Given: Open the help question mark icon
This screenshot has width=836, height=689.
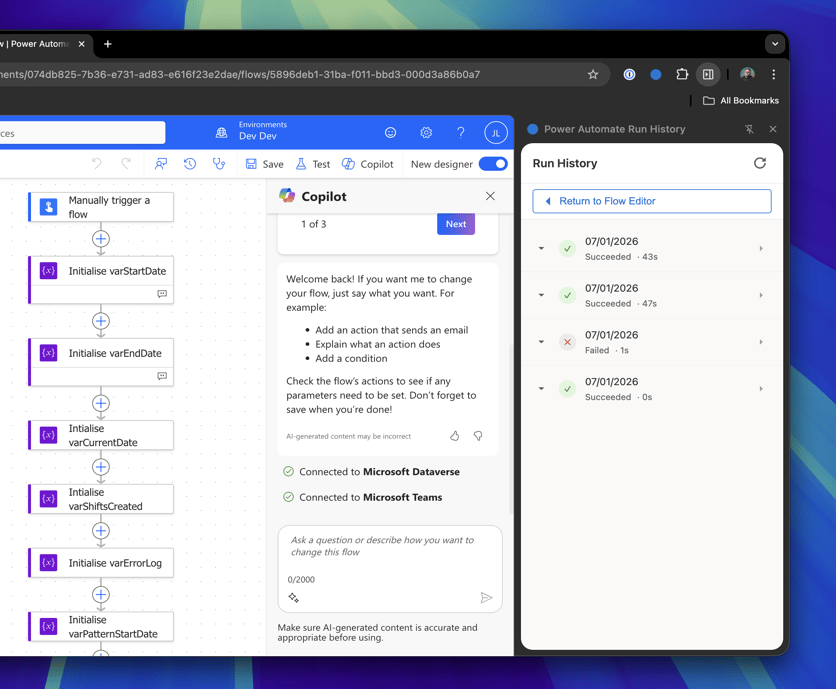Looking at the screenshot, I should (461, 132).
